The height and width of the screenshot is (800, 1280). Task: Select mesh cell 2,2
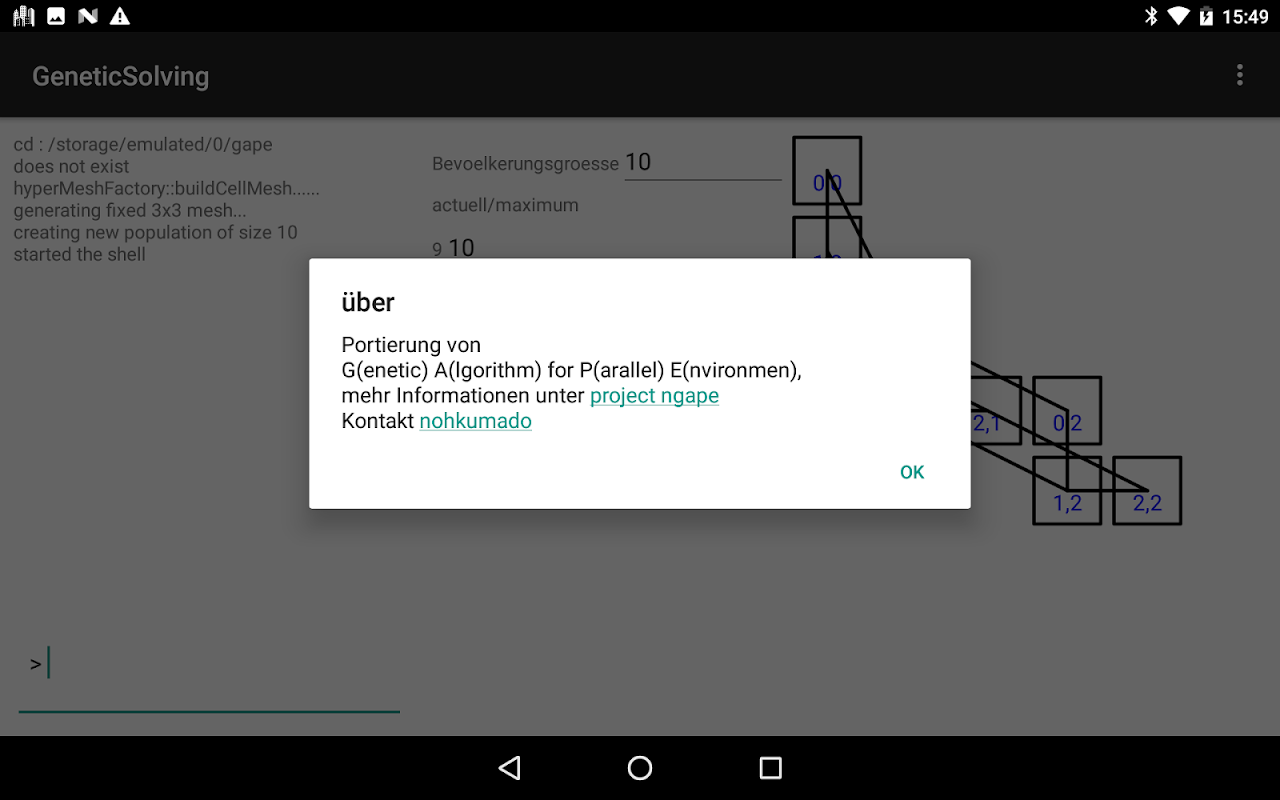pos(1147,491)
